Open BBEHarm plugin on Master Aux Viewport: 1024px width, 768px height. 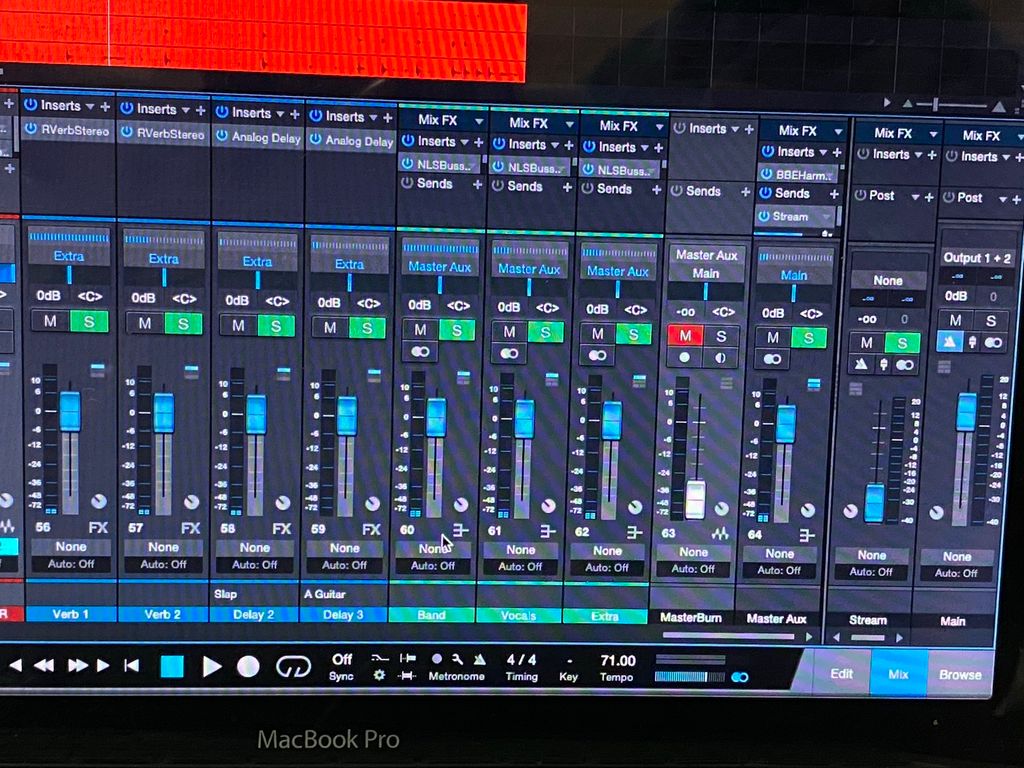pyautogui.click(x=803, y=175)
